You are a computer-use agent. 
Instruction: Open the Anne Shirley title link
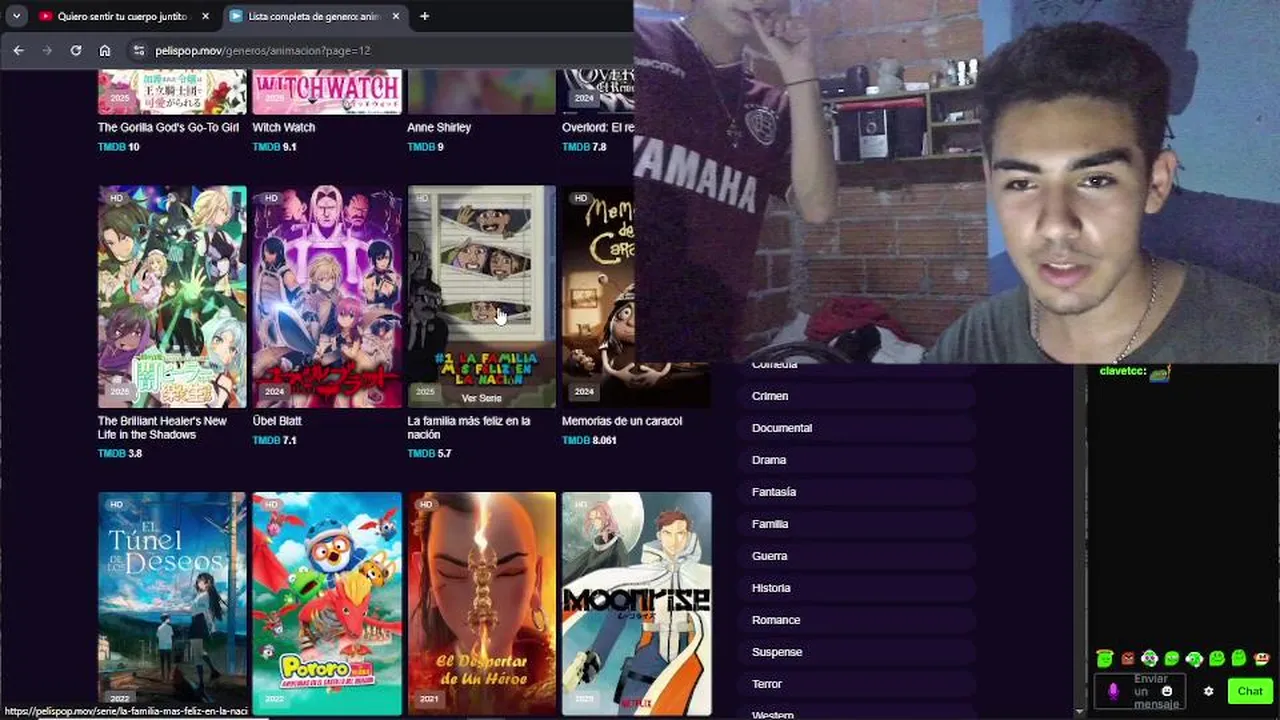pos(439,127)
